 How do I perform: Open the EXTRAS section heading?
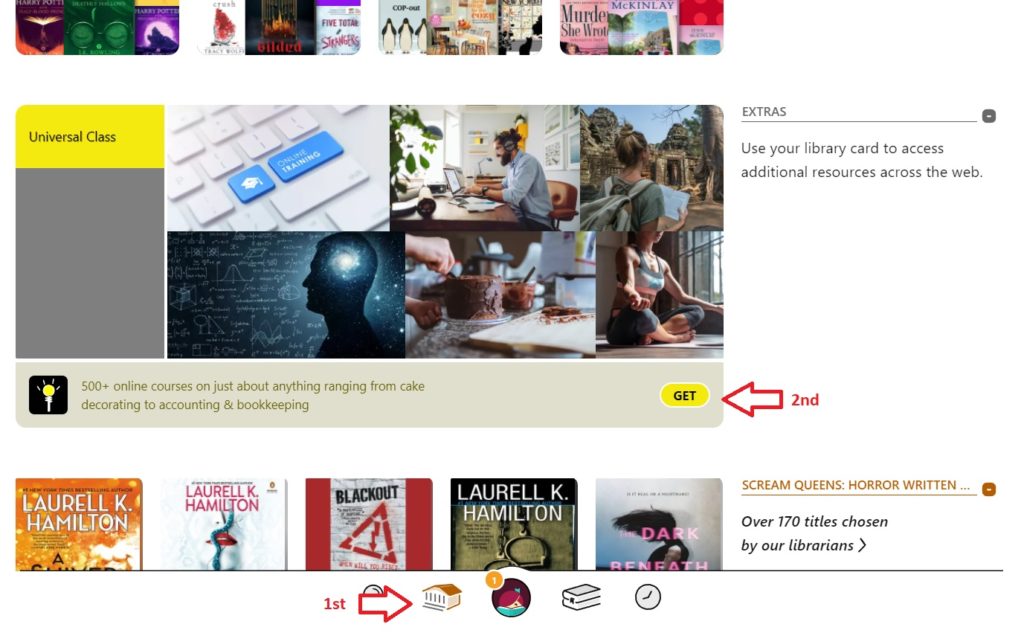click(x=764, y=112)
